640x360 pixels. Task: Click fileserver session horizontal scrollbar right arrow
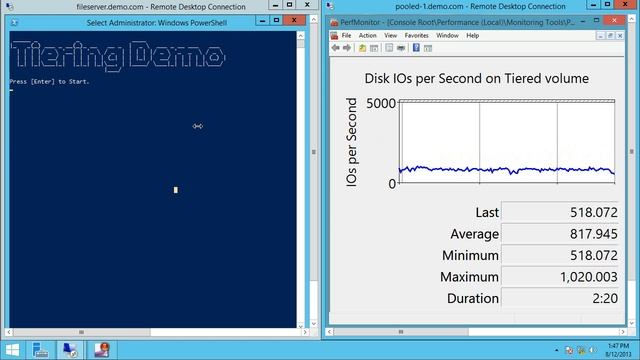[x=305, y=332]
